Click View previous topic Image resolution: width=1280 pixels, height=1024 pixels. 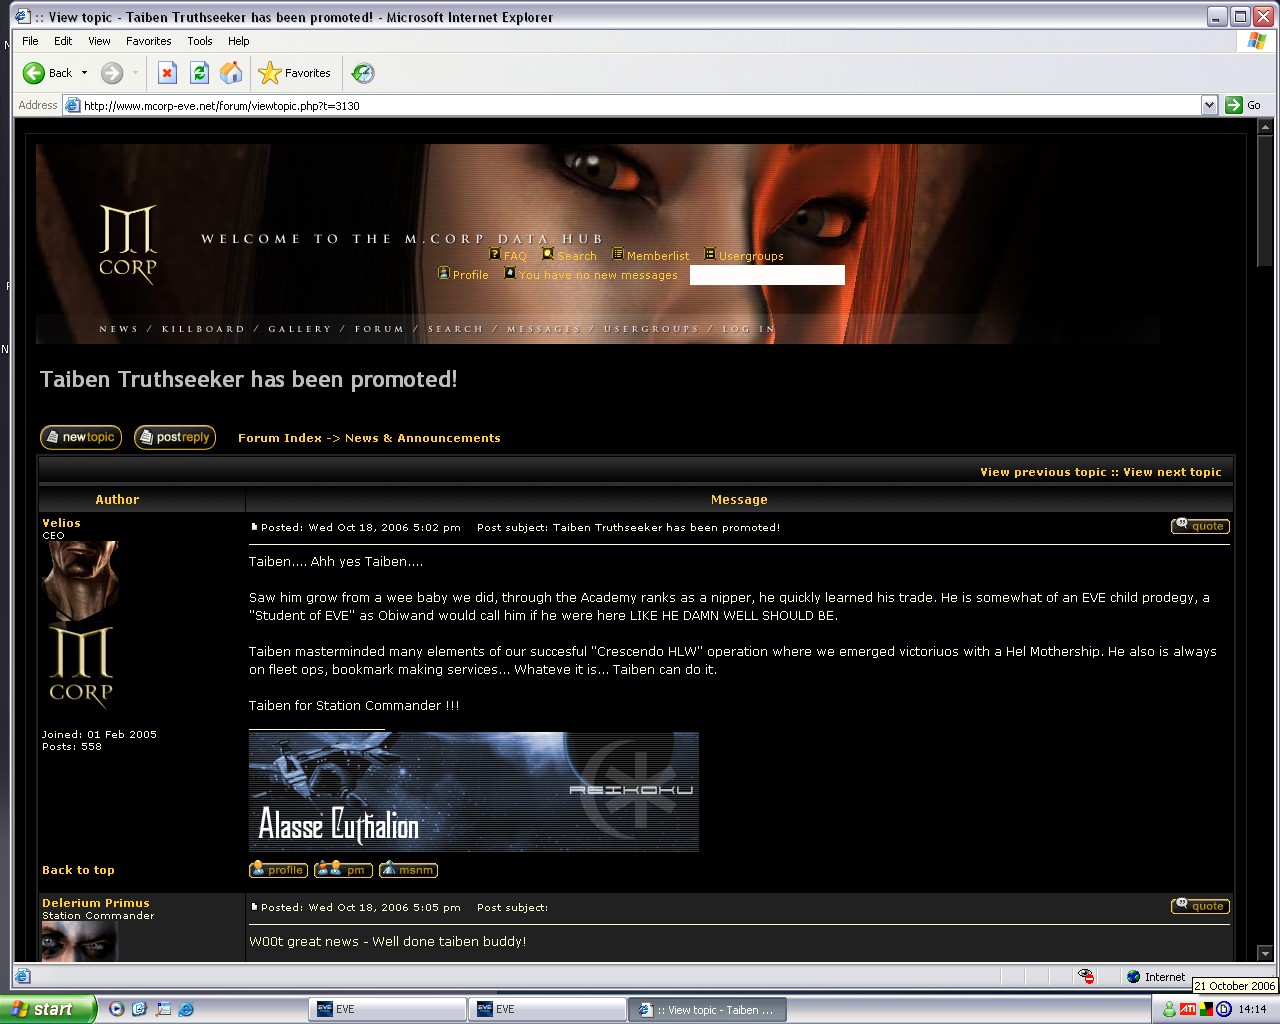tap(1043, 472)
